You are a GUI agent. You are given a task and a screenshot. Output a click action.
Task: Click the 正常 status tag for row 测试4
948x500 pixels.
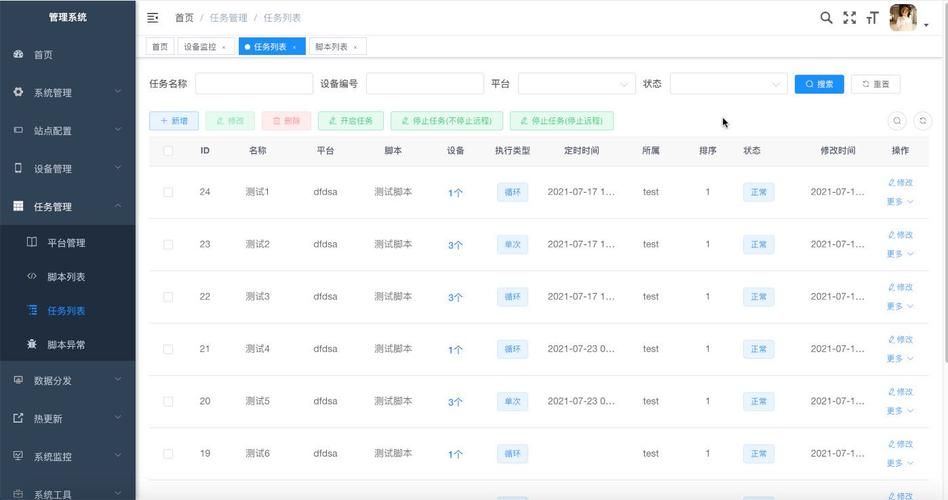(758, 349)
